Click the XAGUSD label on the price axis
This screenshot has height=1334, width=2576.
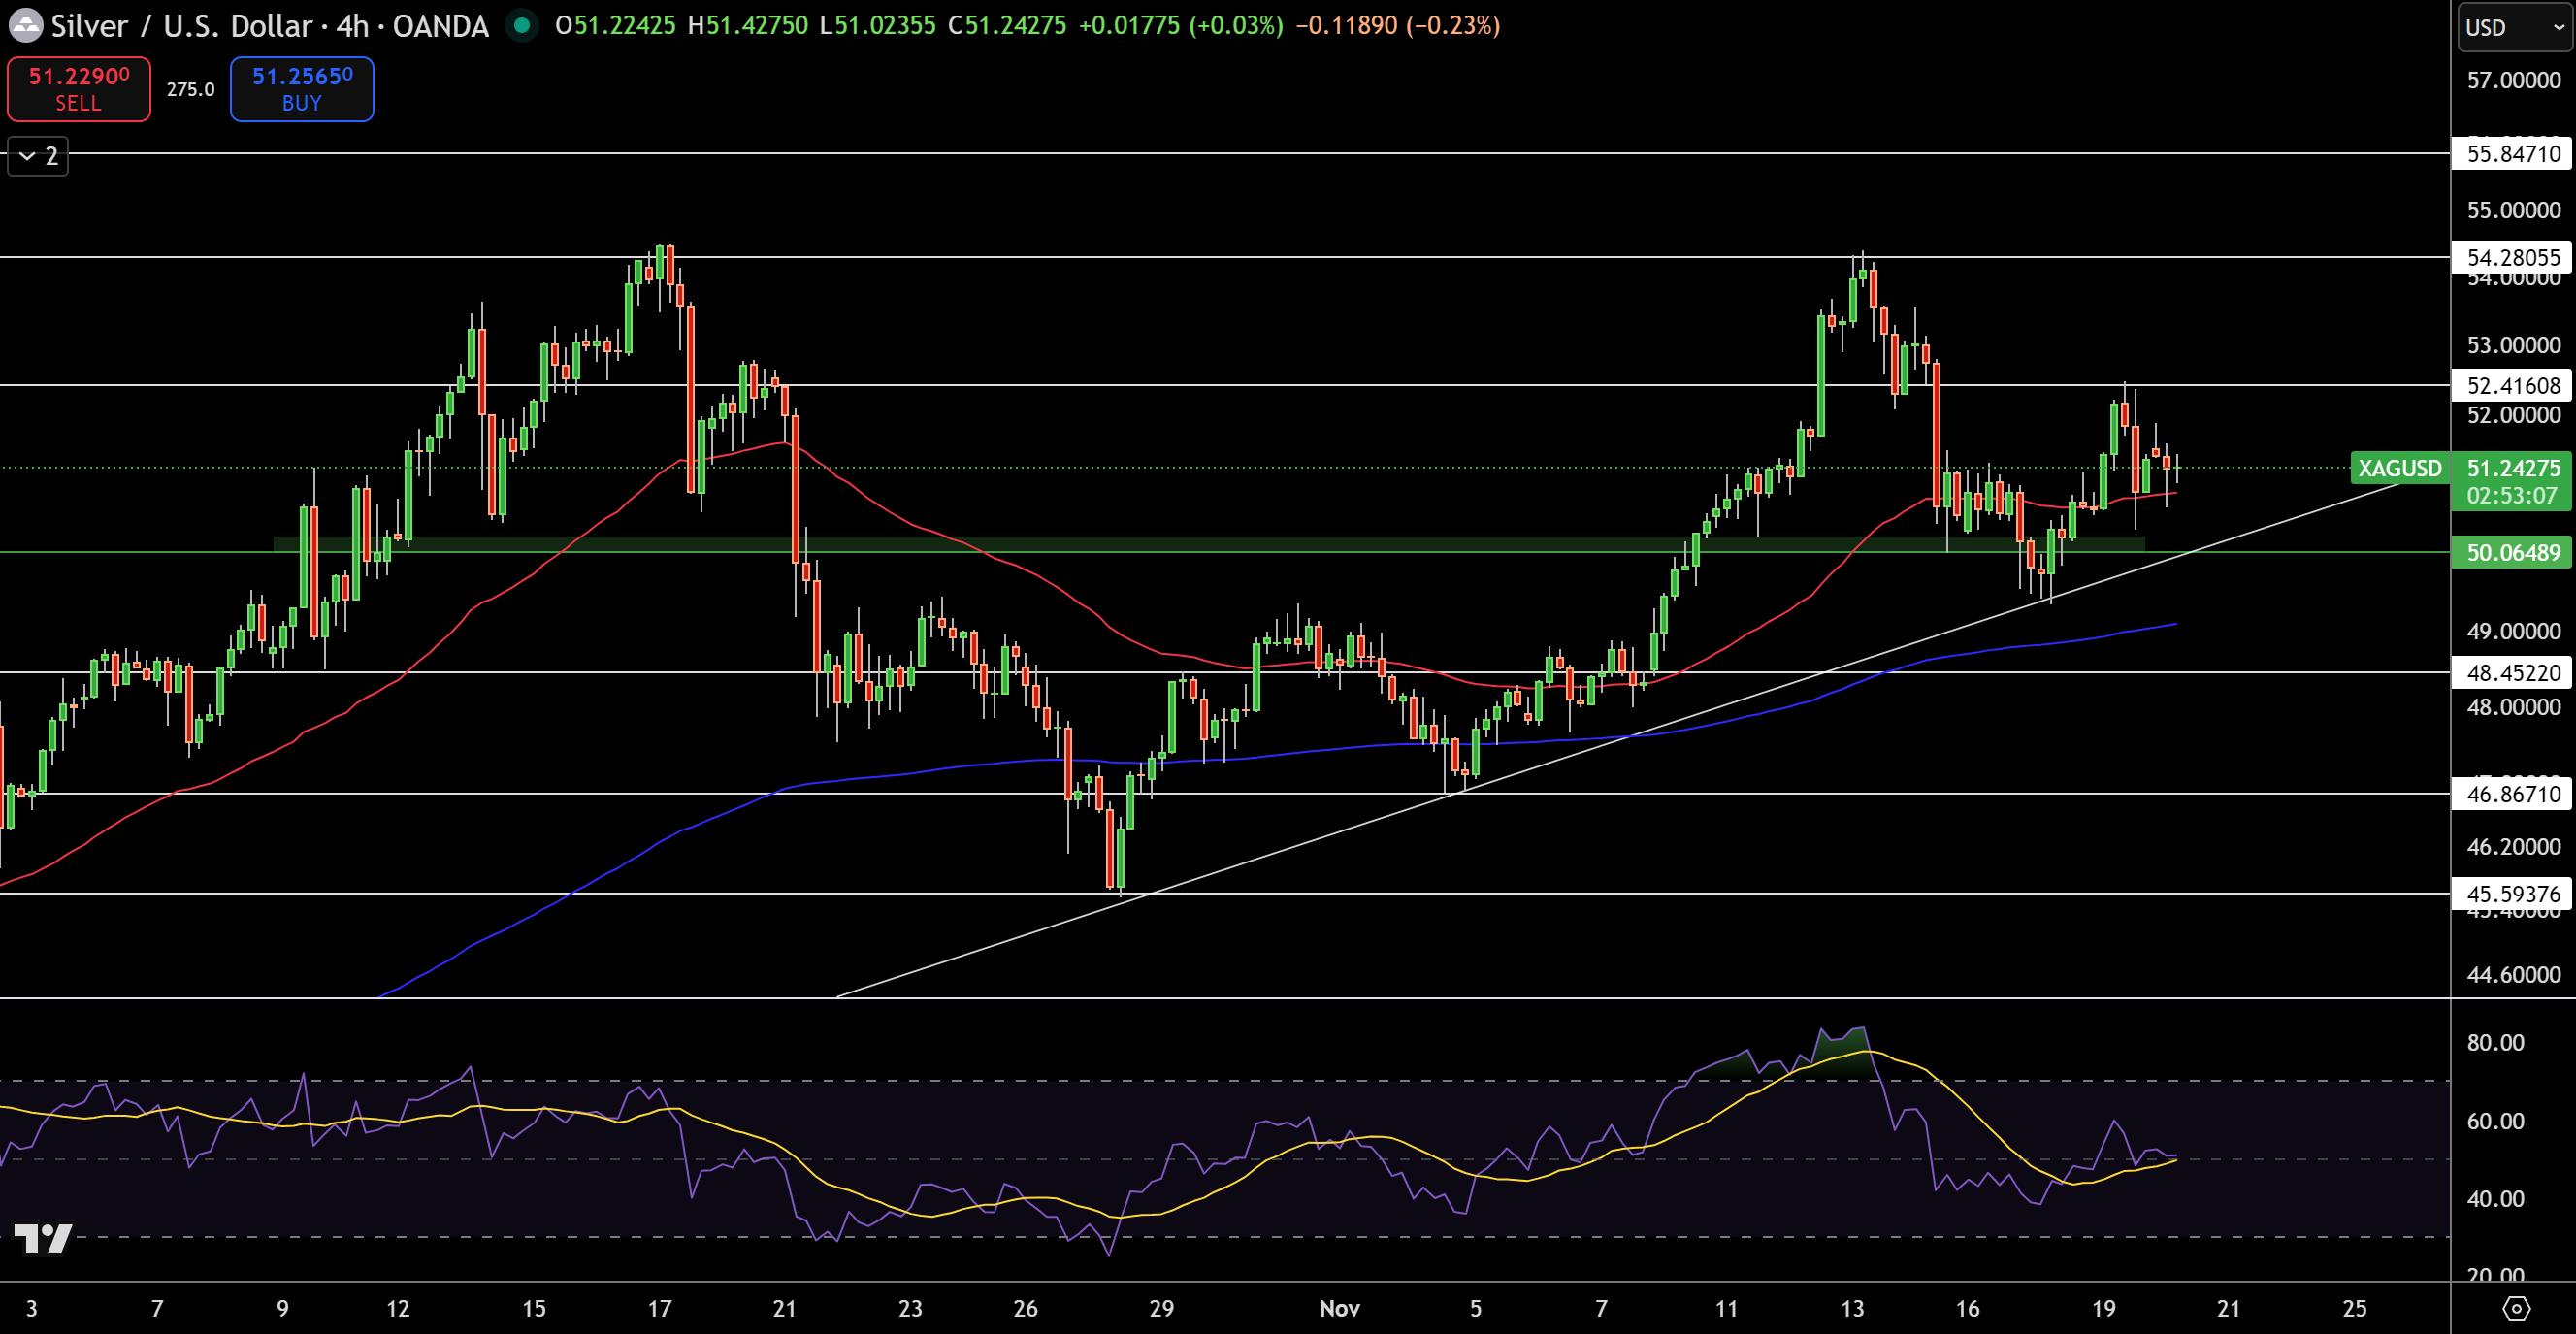2399,468
